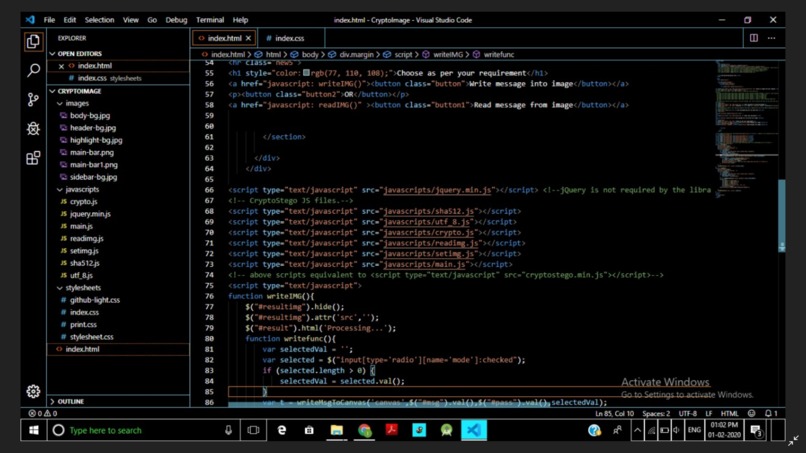Open crypto.js in the explorer
Image resolution: width=806 pixels, height=453 pixels.
(83, 202)
